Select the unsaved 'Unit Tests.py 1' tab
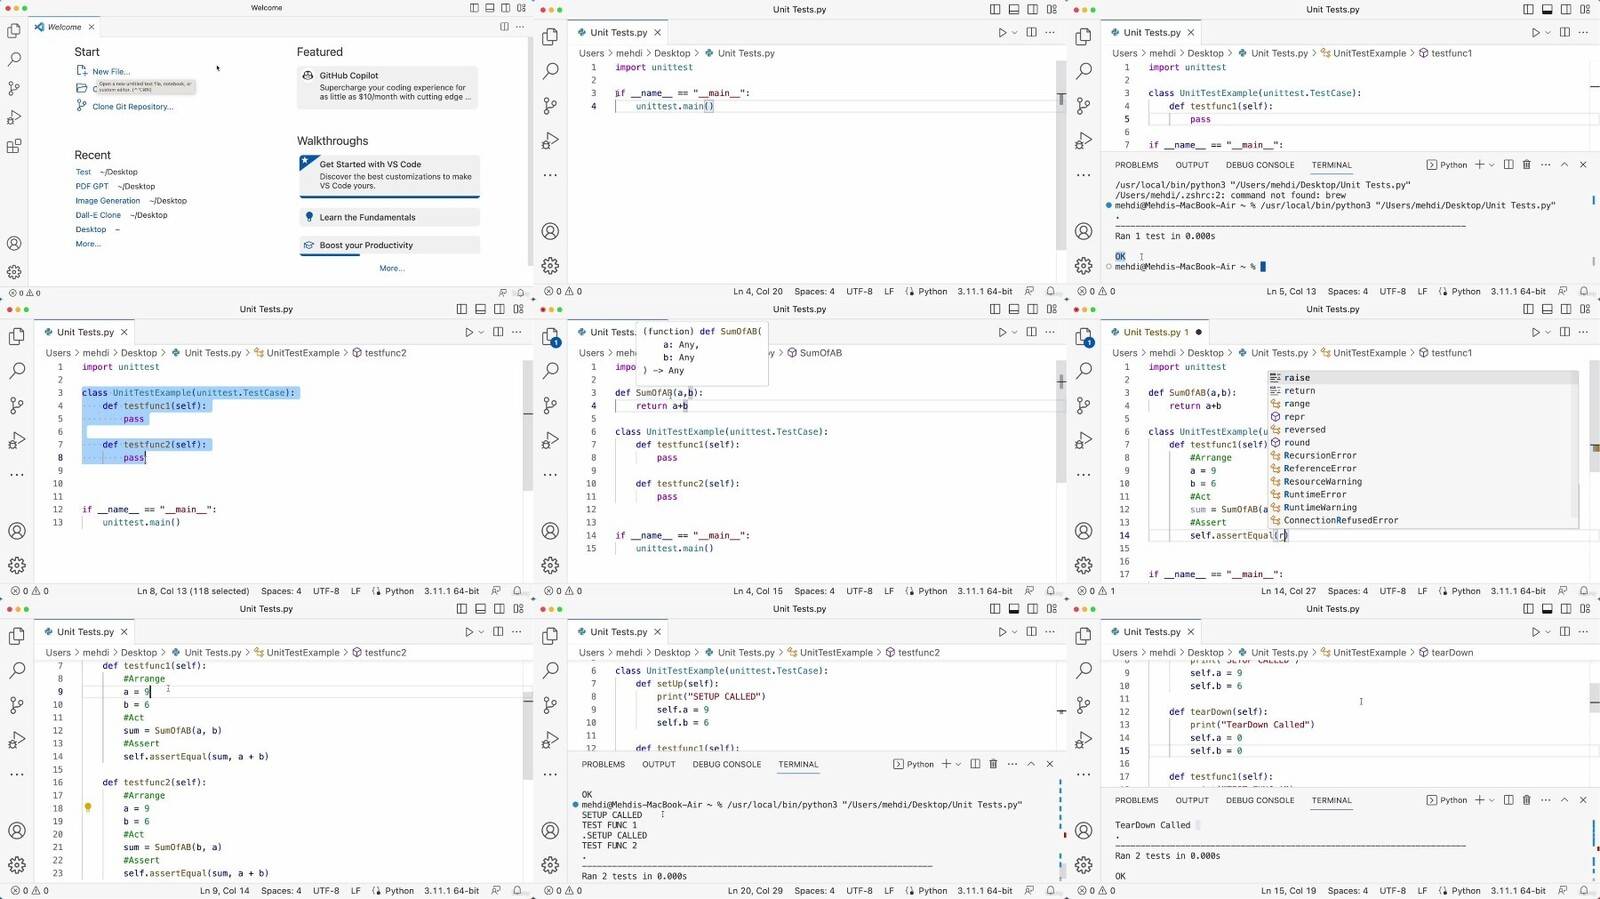This screenshot has height=899, width=1600. pos(1155,332)
